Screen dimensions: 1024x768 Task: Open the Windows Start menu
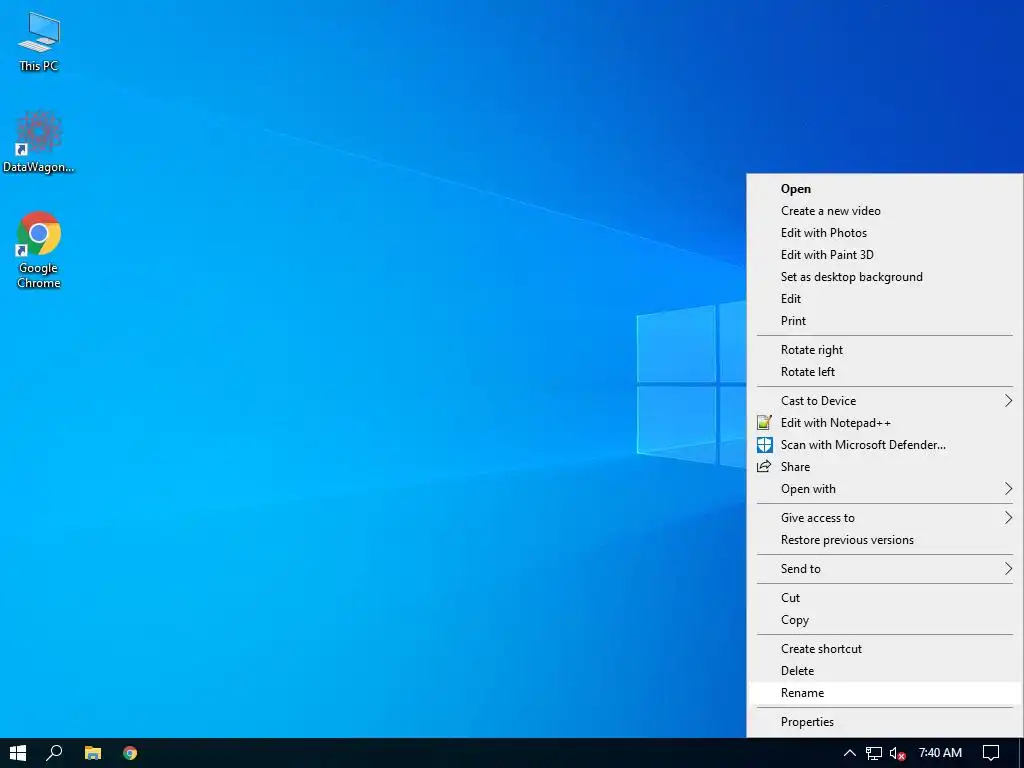[18, 753]
